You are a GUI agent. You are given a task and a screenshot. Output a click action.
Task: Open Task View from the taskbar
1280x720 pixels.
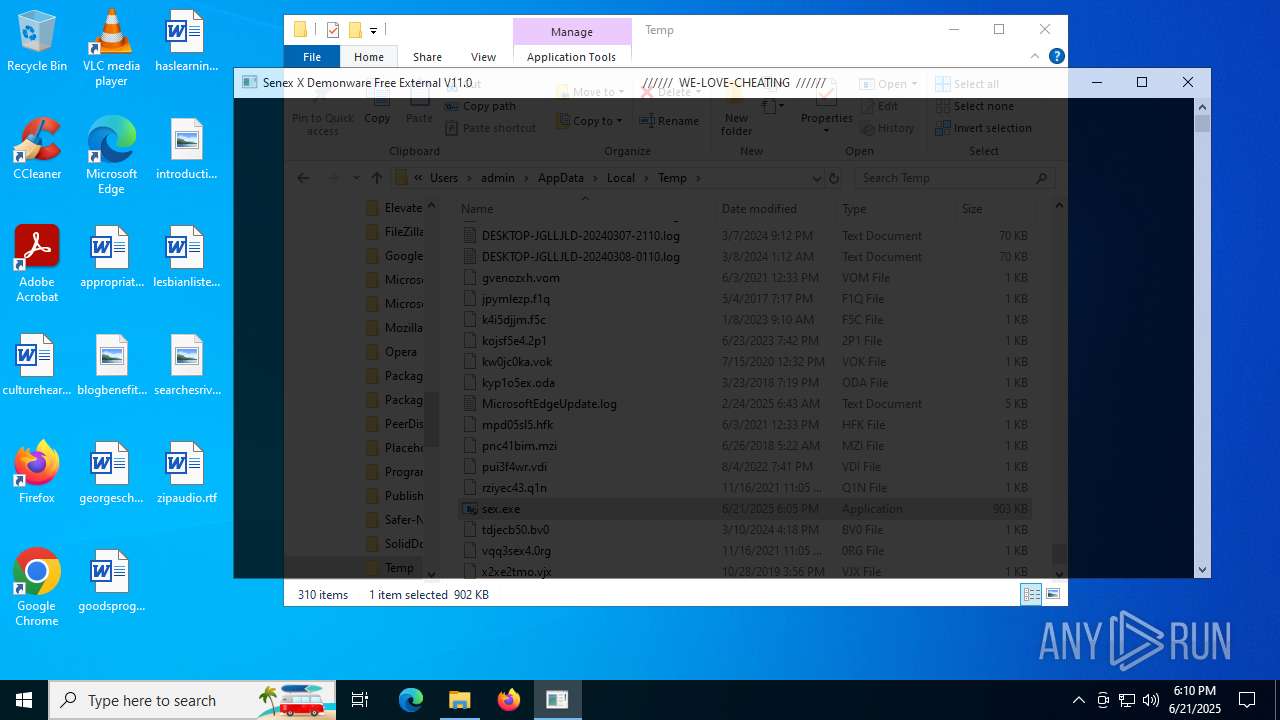360,700
